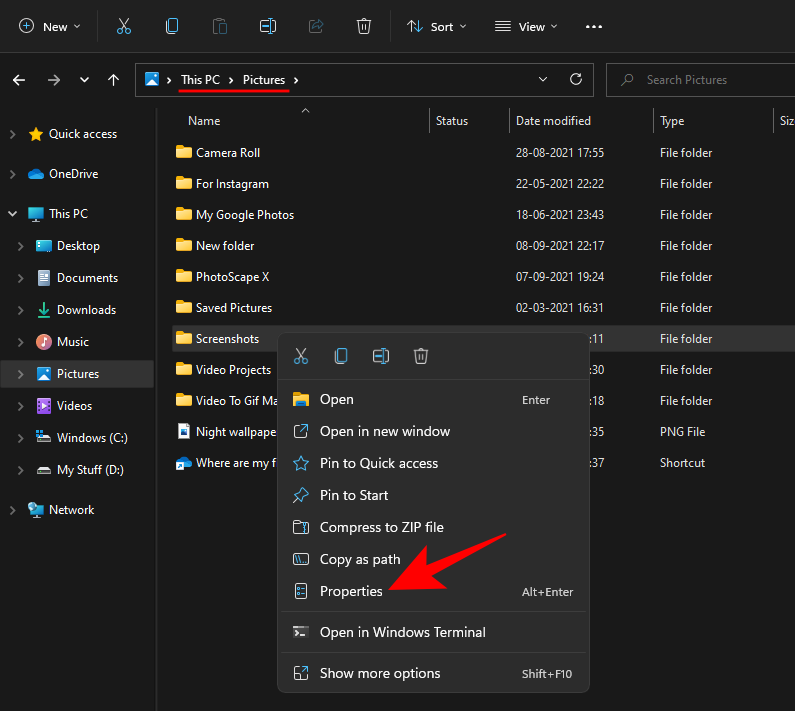Click the See more ellipsis button

[593, 27]
